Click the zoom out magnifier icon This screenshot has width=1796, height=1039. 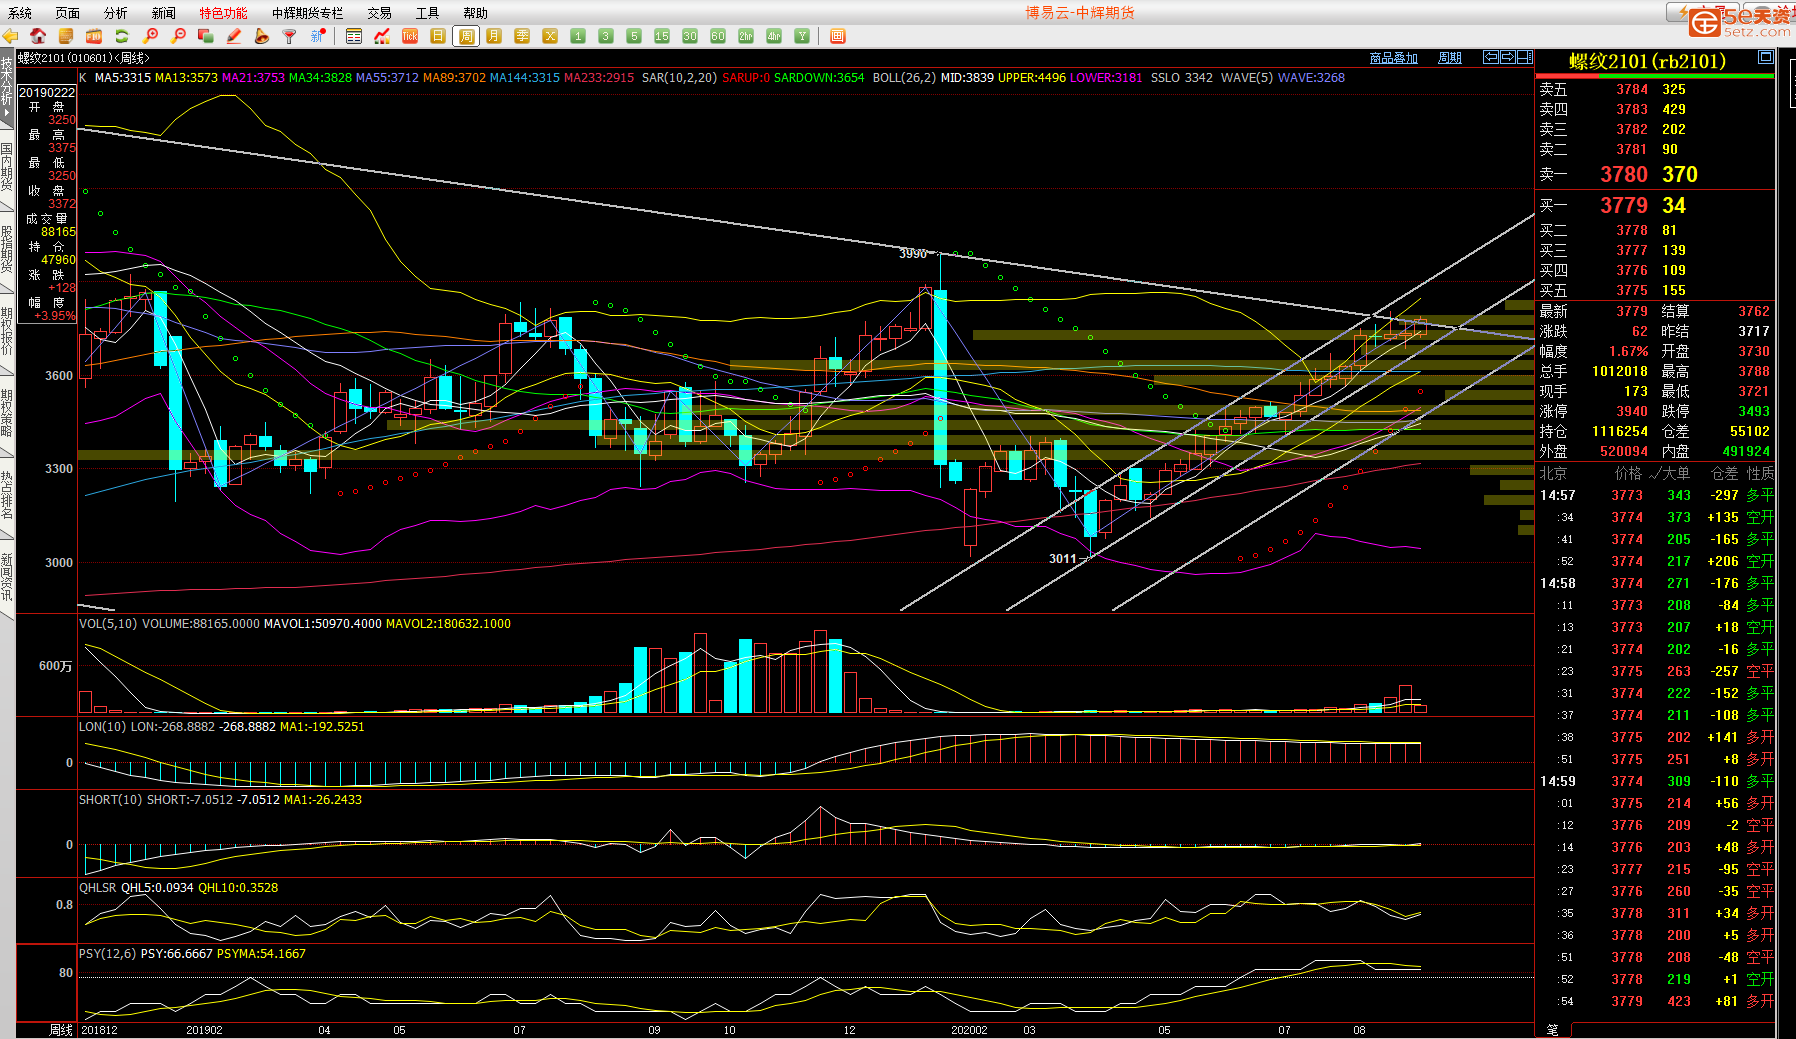tap(178, 36)
